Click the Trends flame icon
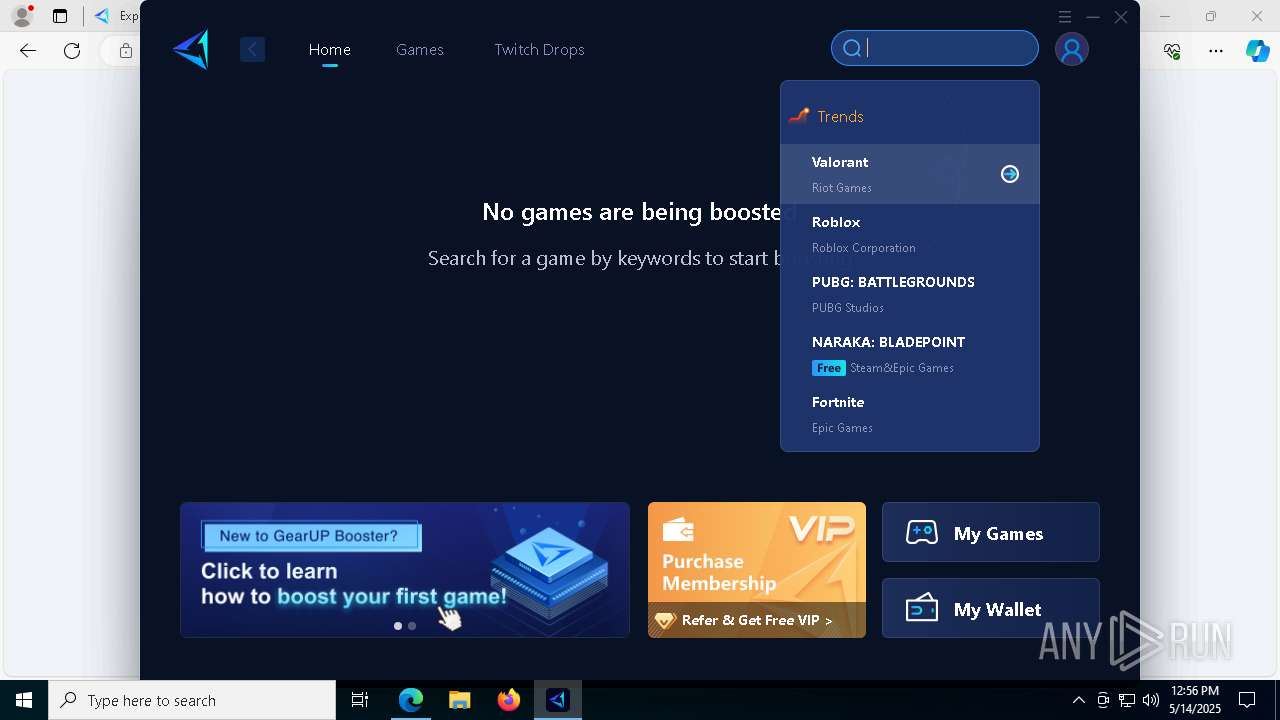Image resolution: width=1280 pixels, height=720 pixels. 798,116
